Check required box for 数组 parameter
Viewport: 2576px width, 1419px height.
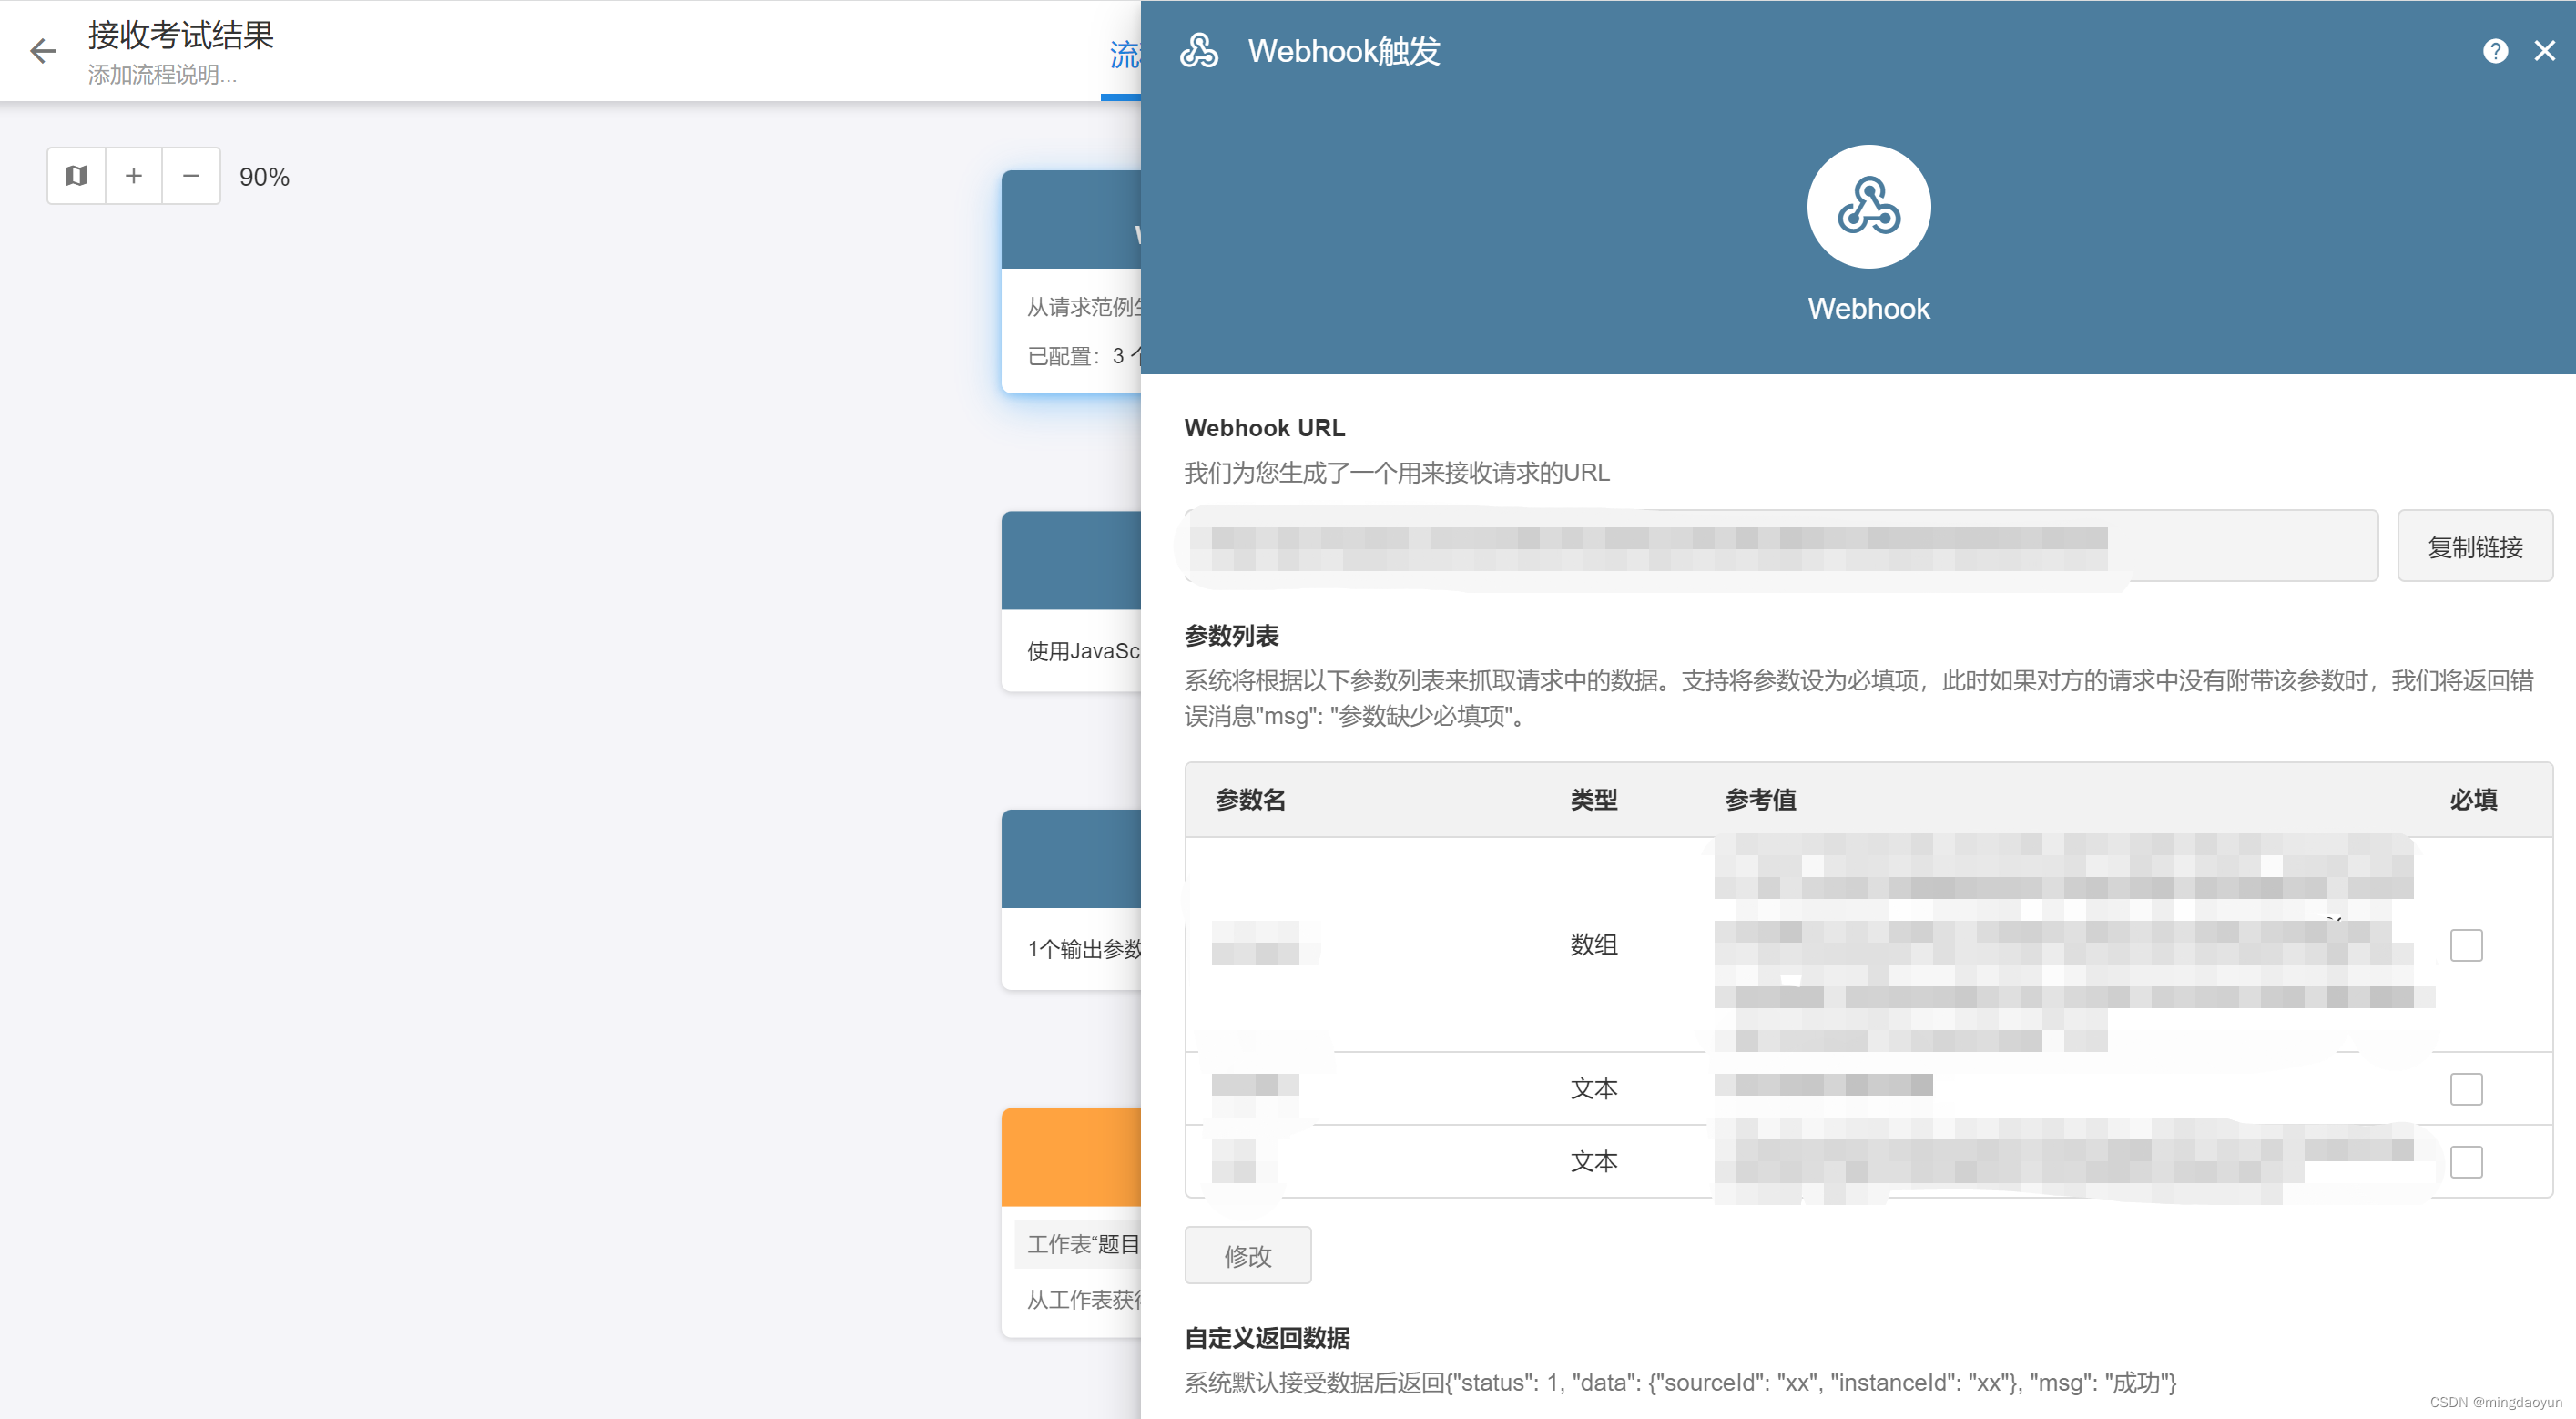point(2465,944)
